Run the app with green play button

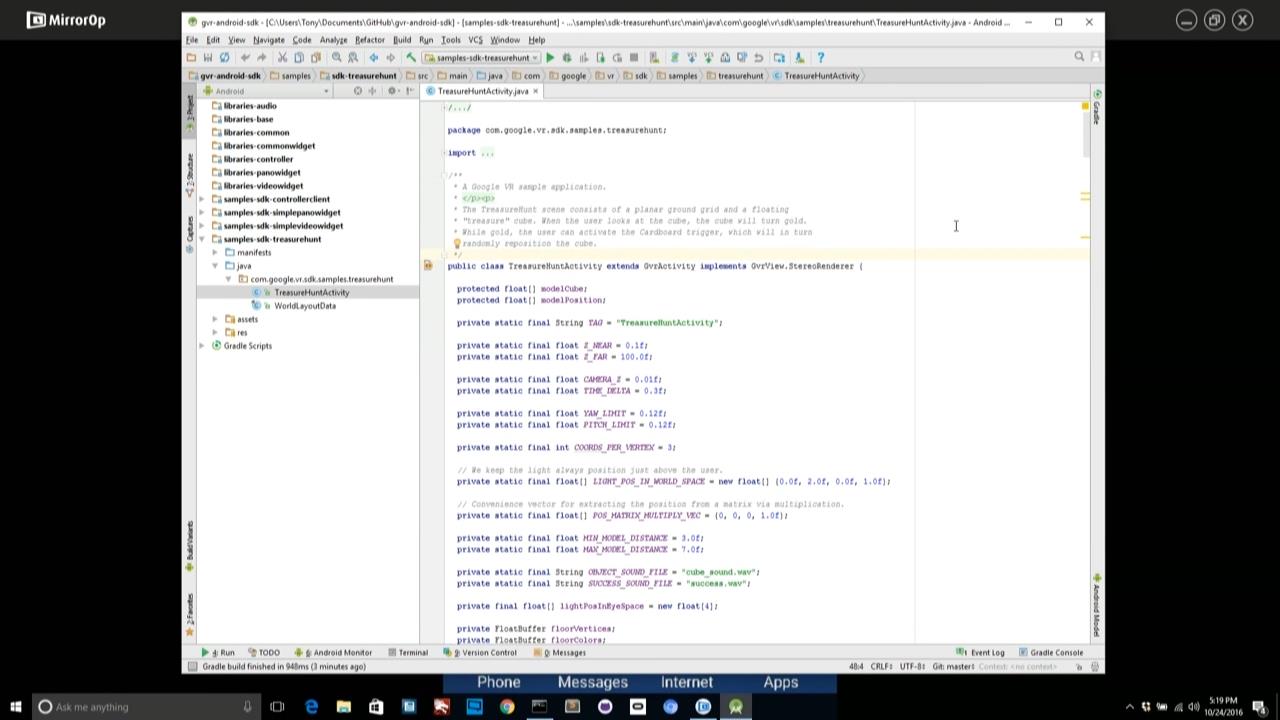pos(550,57)
